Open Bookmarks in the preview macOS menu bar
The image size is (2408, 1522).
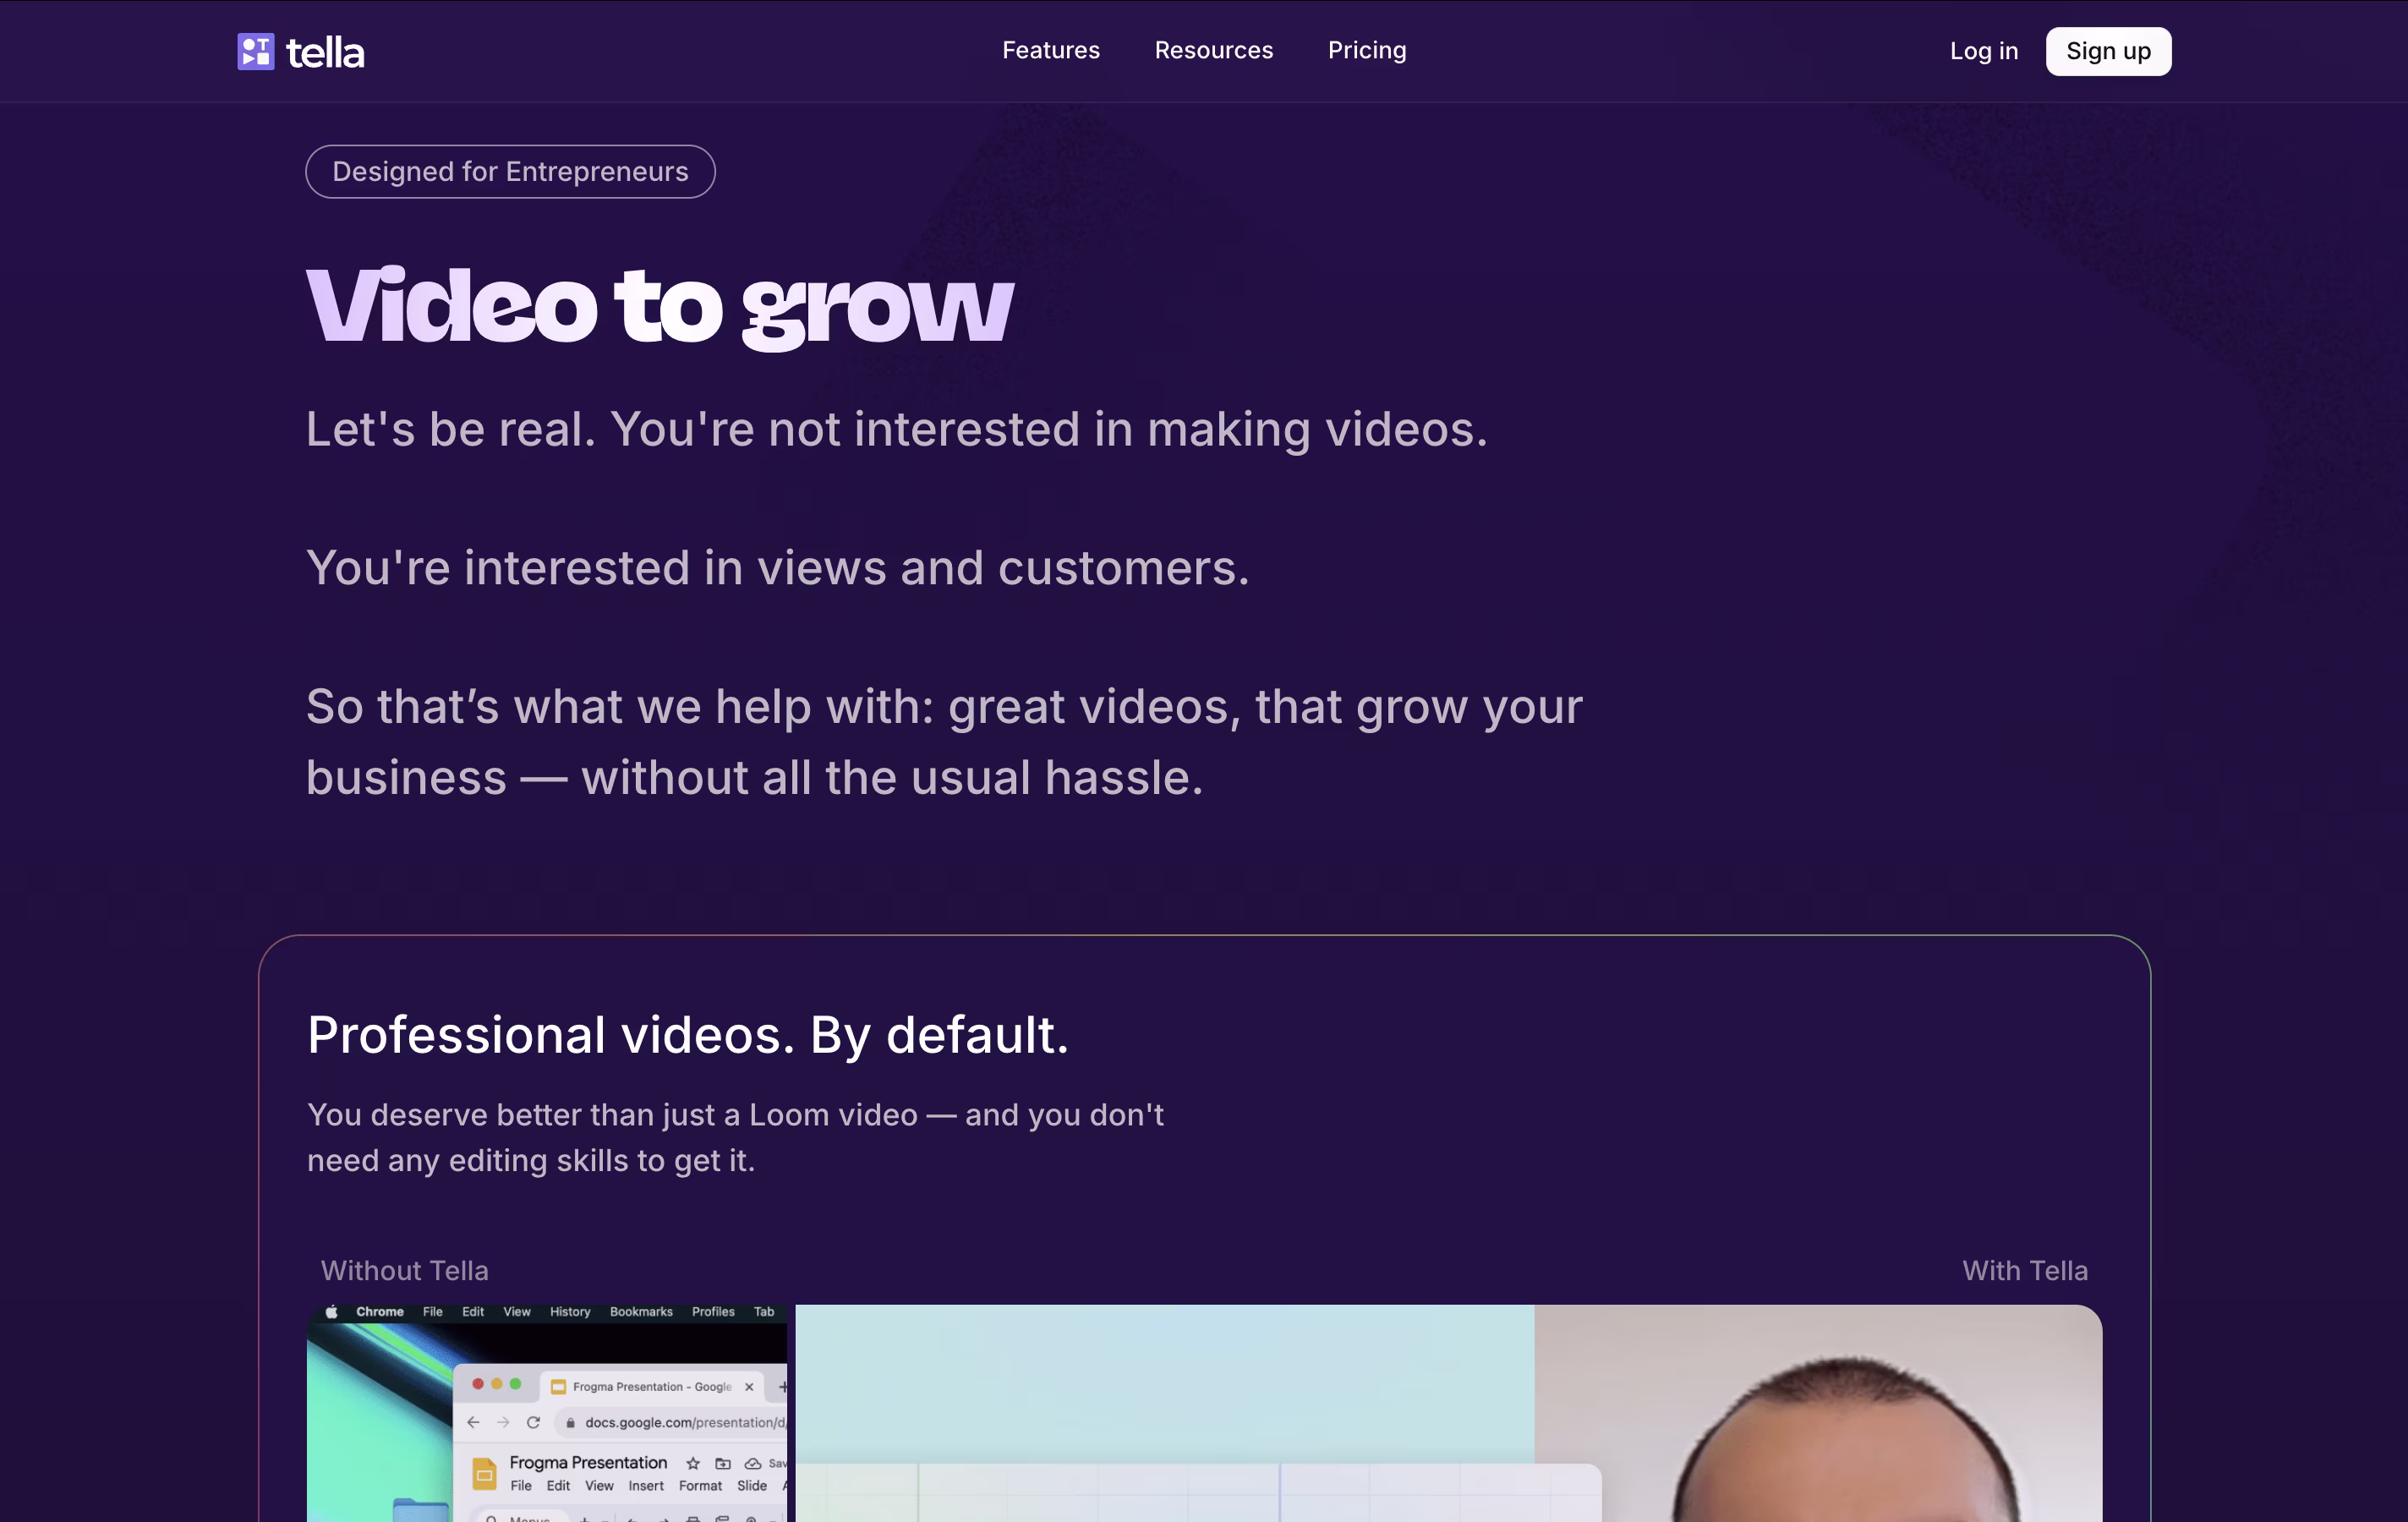[x=641, y=1311]
